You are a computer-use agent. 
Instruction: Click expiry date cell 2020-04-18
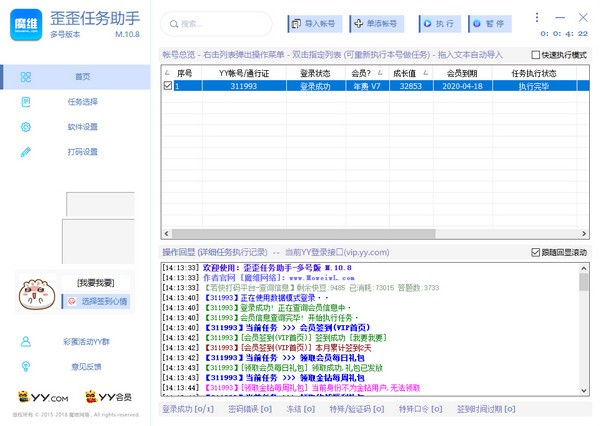pyautogui.click(x=462, y=86)
